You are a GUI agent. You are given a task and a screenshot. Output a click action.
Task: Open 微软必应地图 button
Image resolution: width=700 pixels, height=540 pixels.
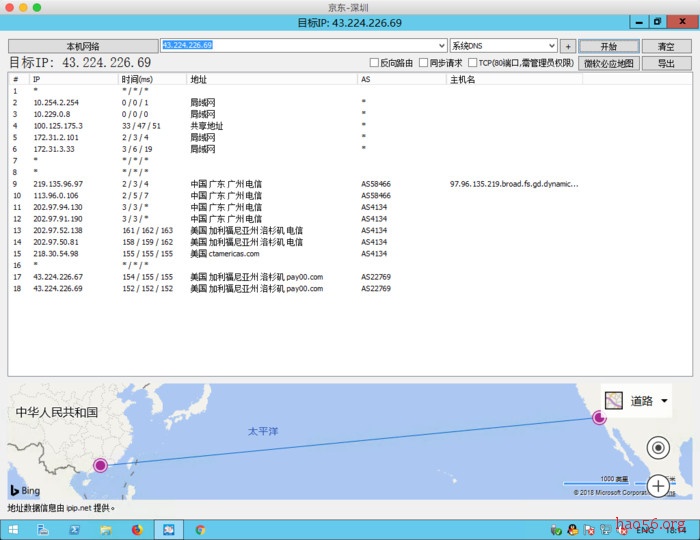[609, 63]
